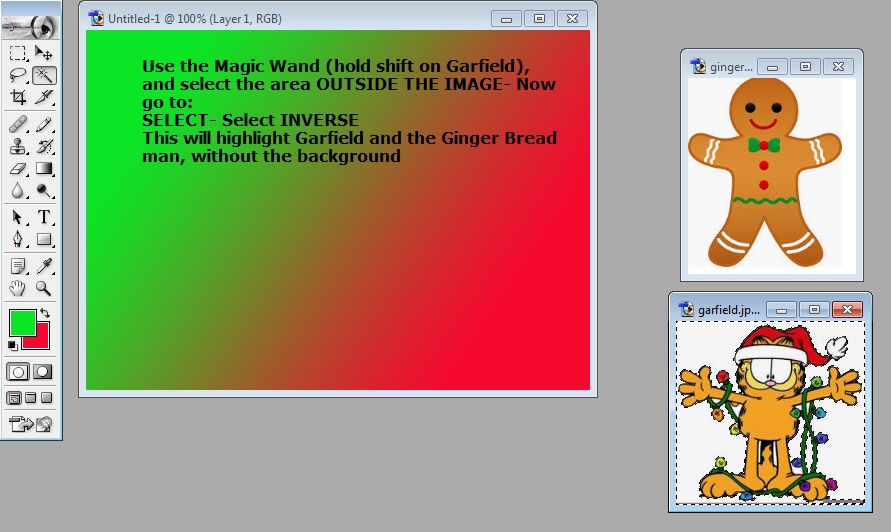Minimize the gingerbread image window
Viewport: 891px width, 532px height.
pyautogui.click(x=772, y=67)
